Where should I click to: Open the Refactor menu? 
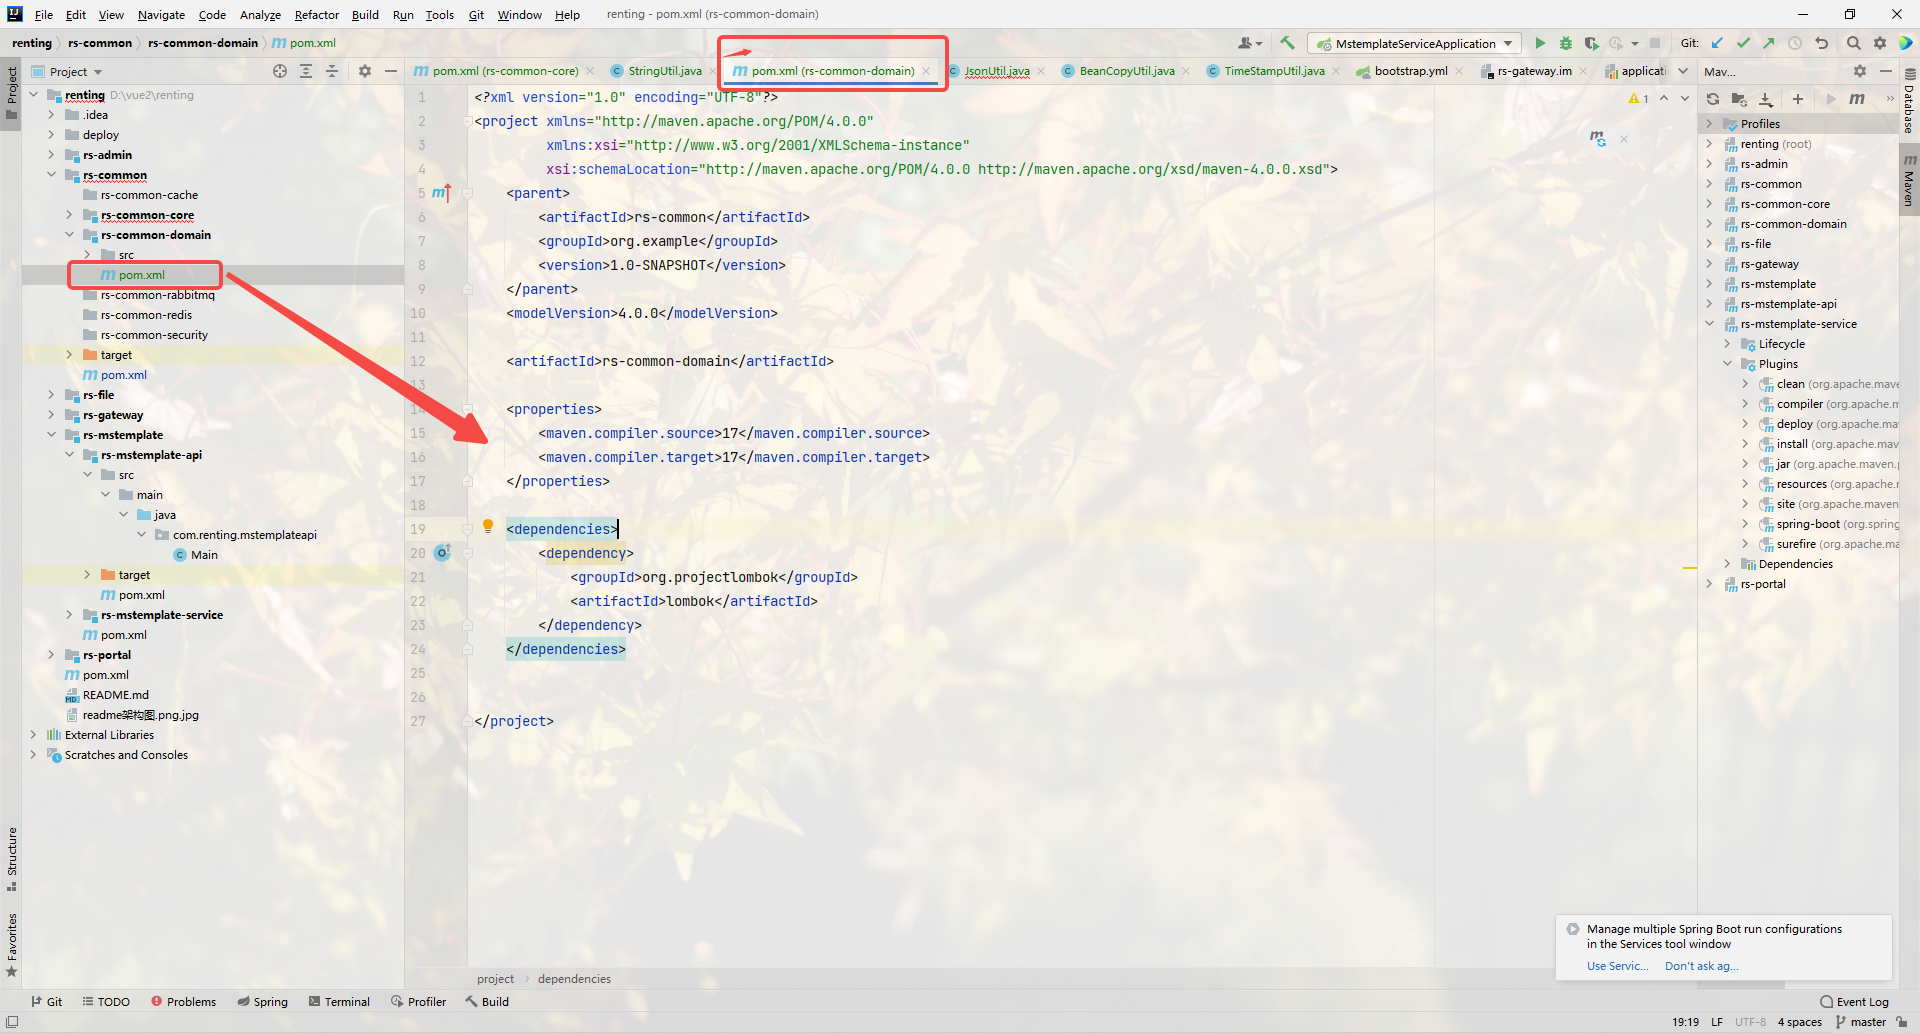[316, 15]
